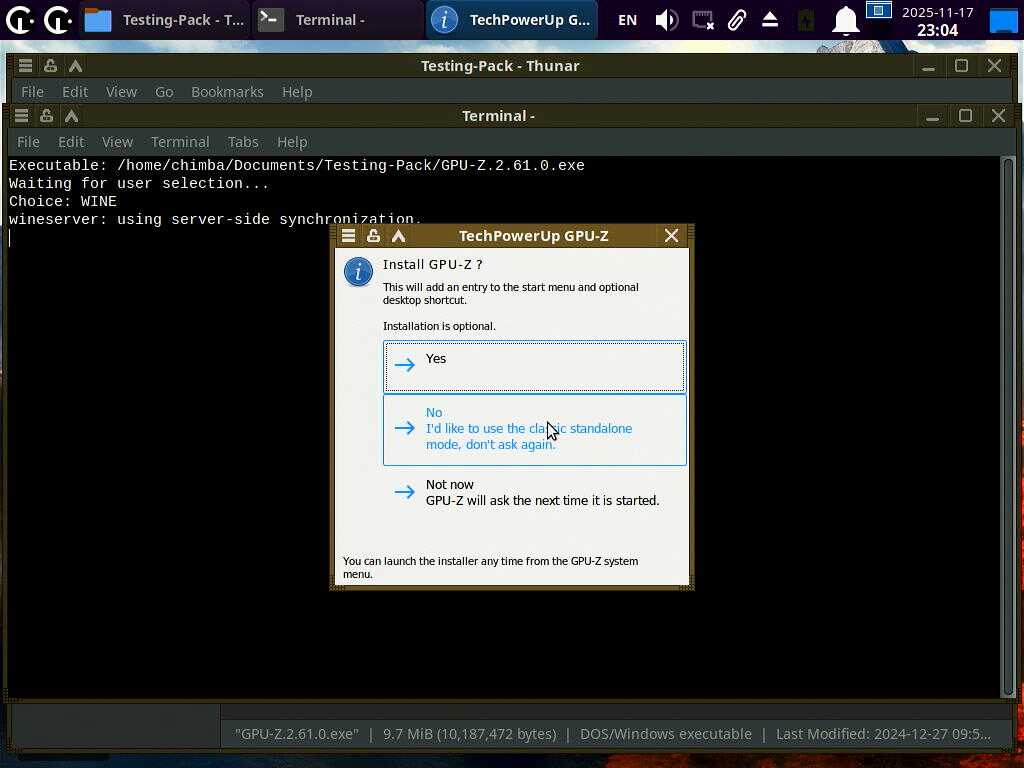Open Terminal File menu

[x=28, y=142]
